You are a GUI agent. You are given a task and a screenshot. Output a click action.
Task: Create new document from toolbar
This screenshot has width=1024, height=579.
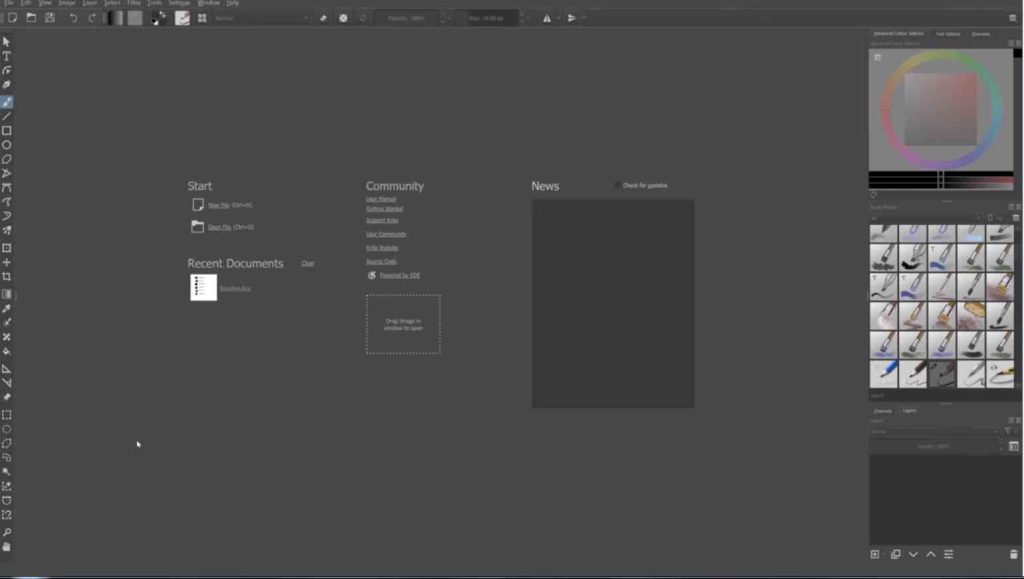[12, 18]
